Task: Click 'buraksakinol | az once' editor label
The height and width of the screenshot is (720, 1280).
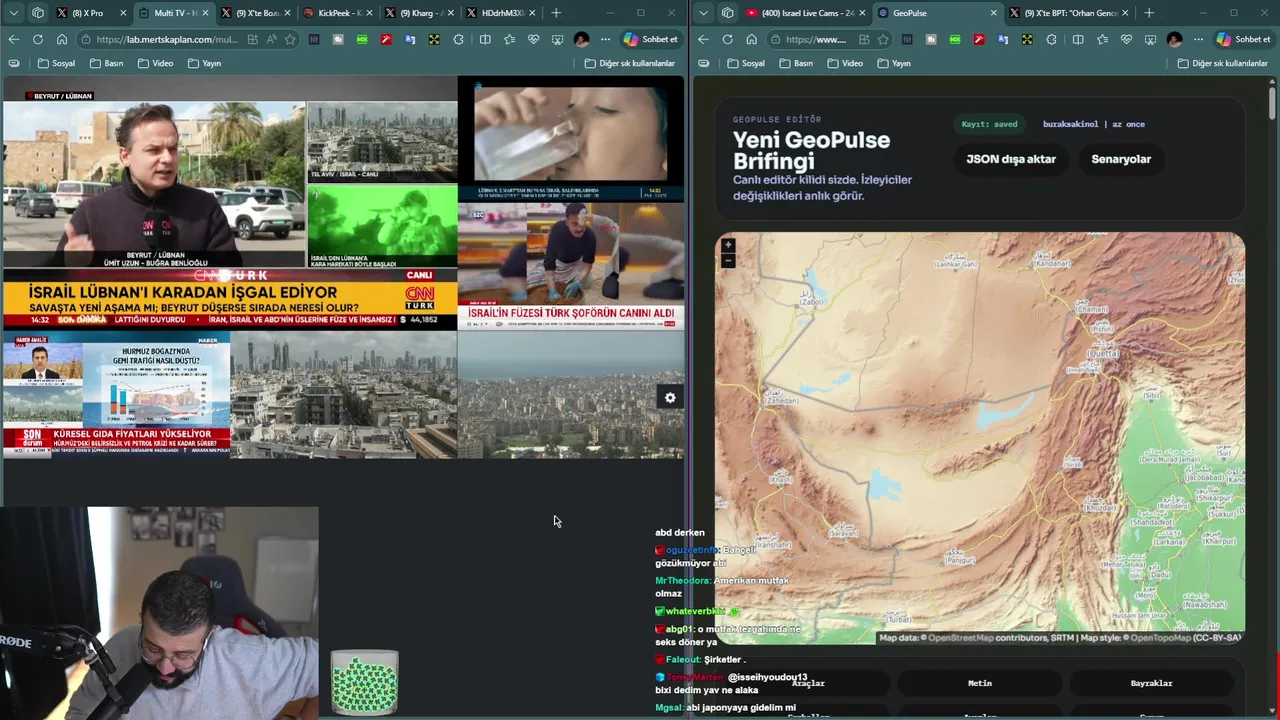Action: 1094,124
